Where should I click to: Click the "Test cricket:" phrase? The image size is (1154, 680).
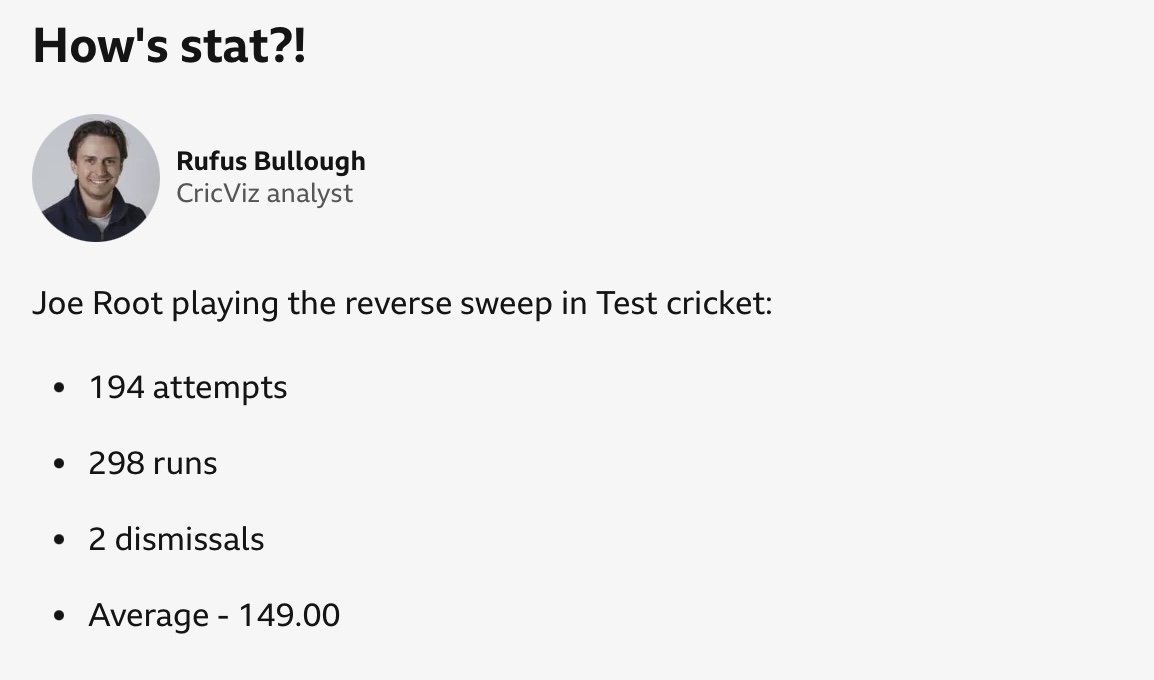[x=684, y=303]
